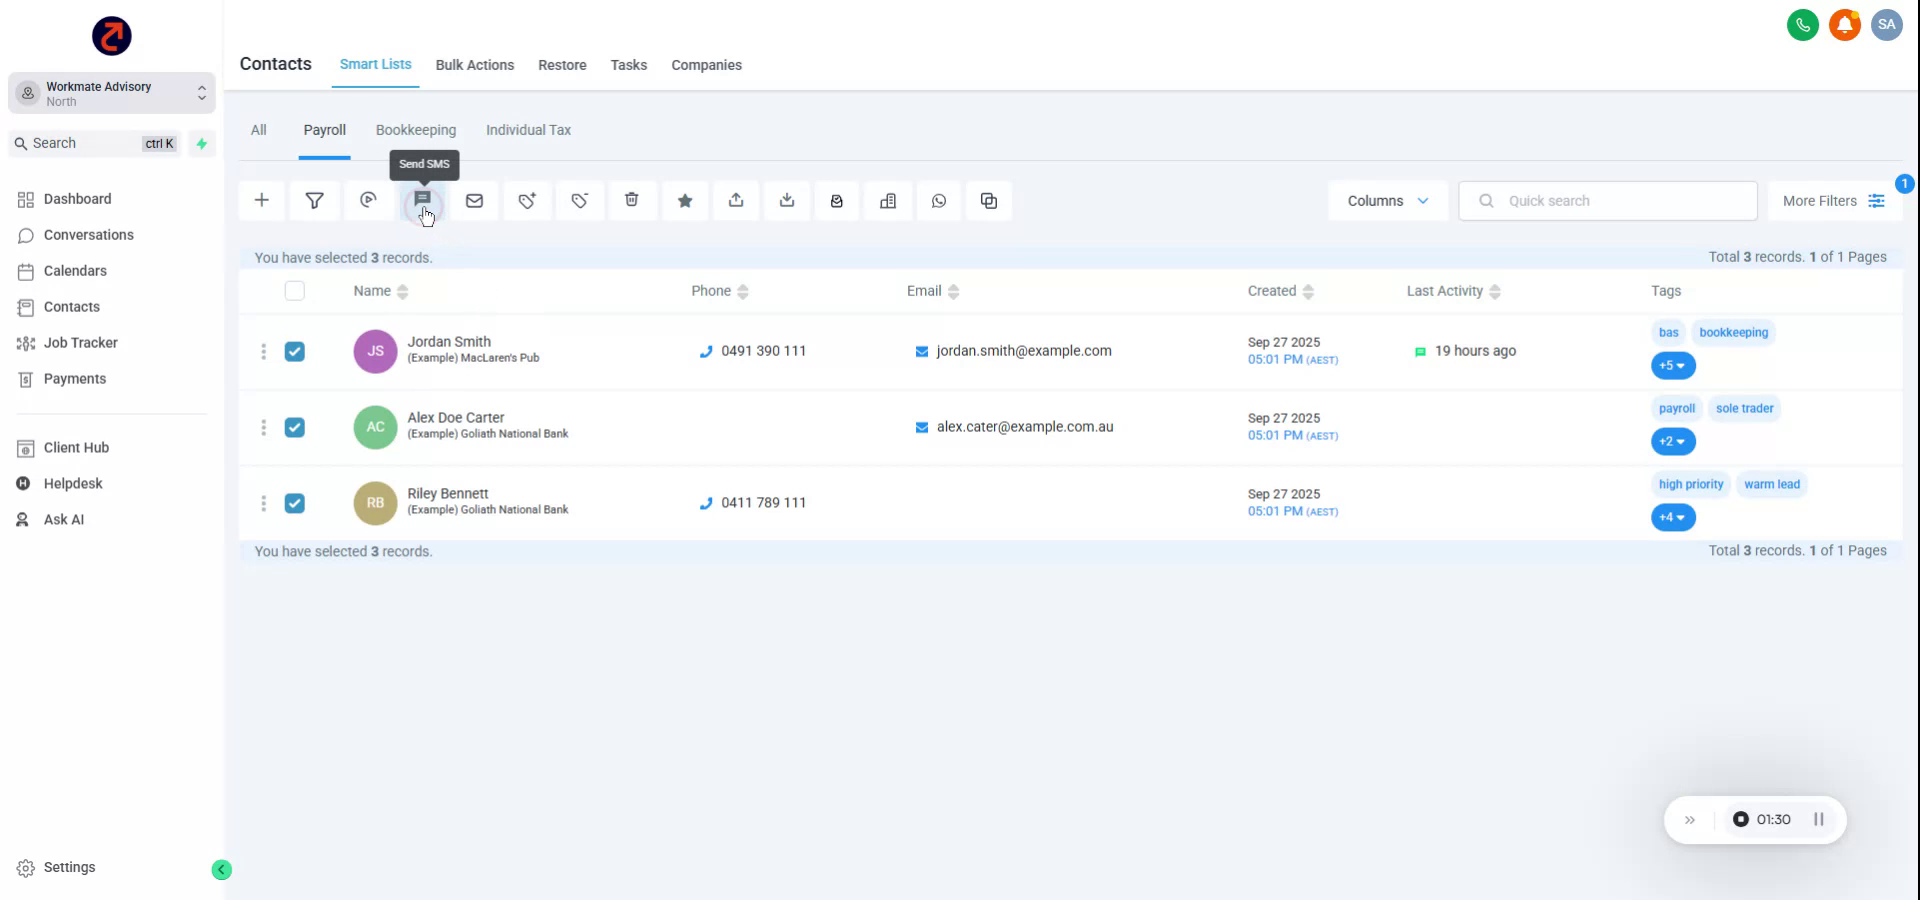1920x900 pixels.
Task: Deselect Riley Bennett's checkbox
Action: [295, 503]
